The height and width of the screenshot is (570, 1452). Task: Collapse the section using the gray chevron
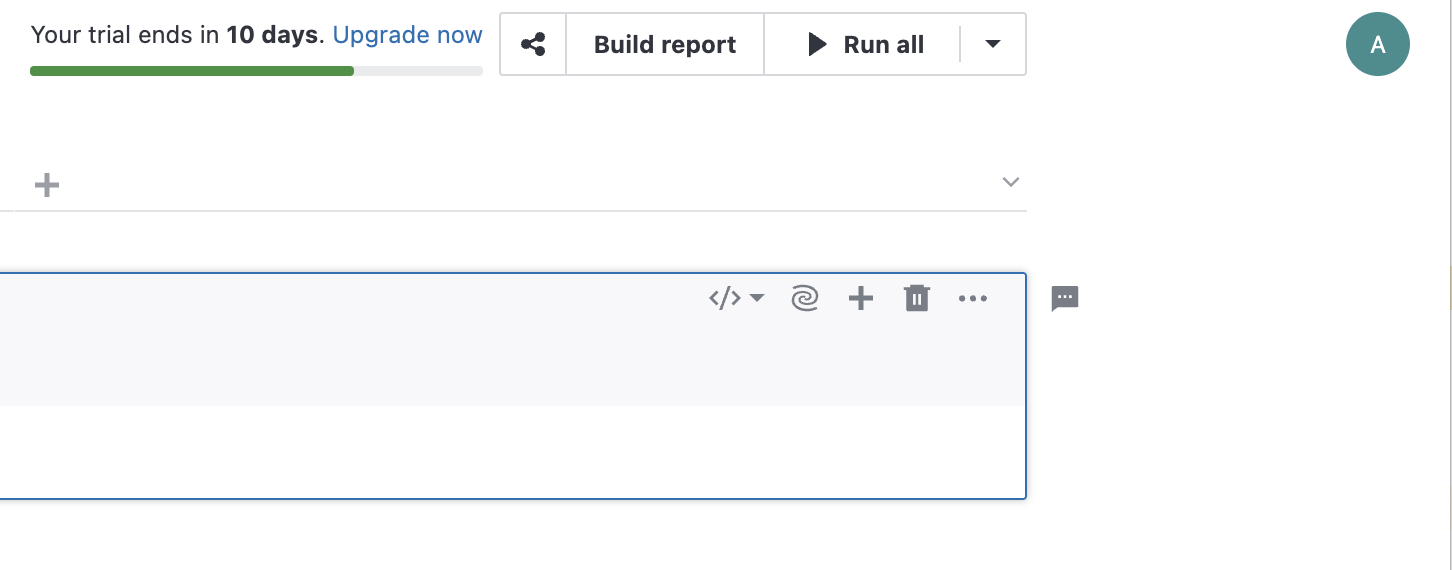(x=1011, y=182)
